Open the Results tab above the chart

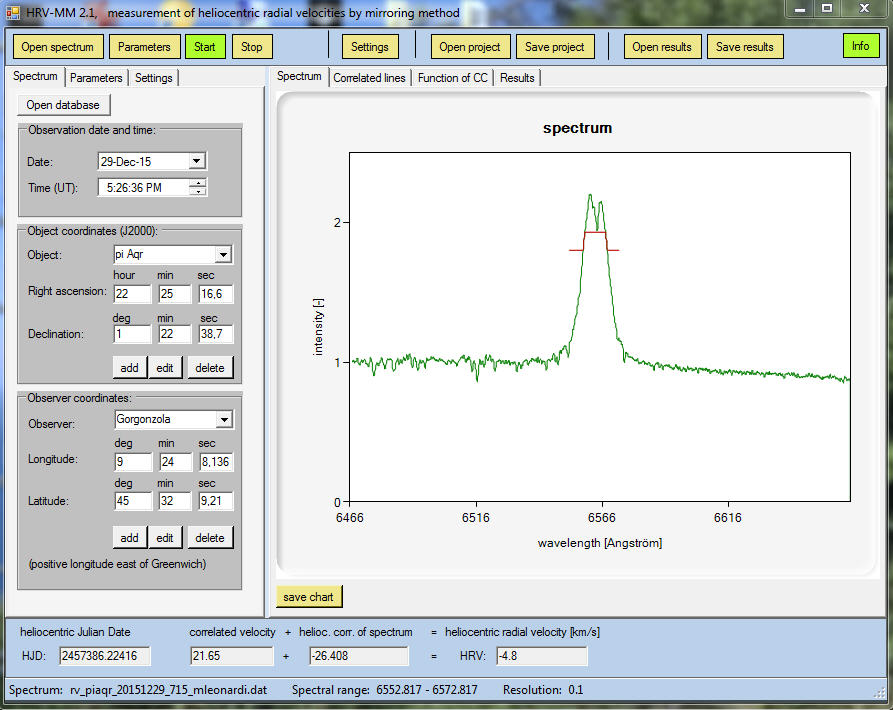tap(517, 78)
